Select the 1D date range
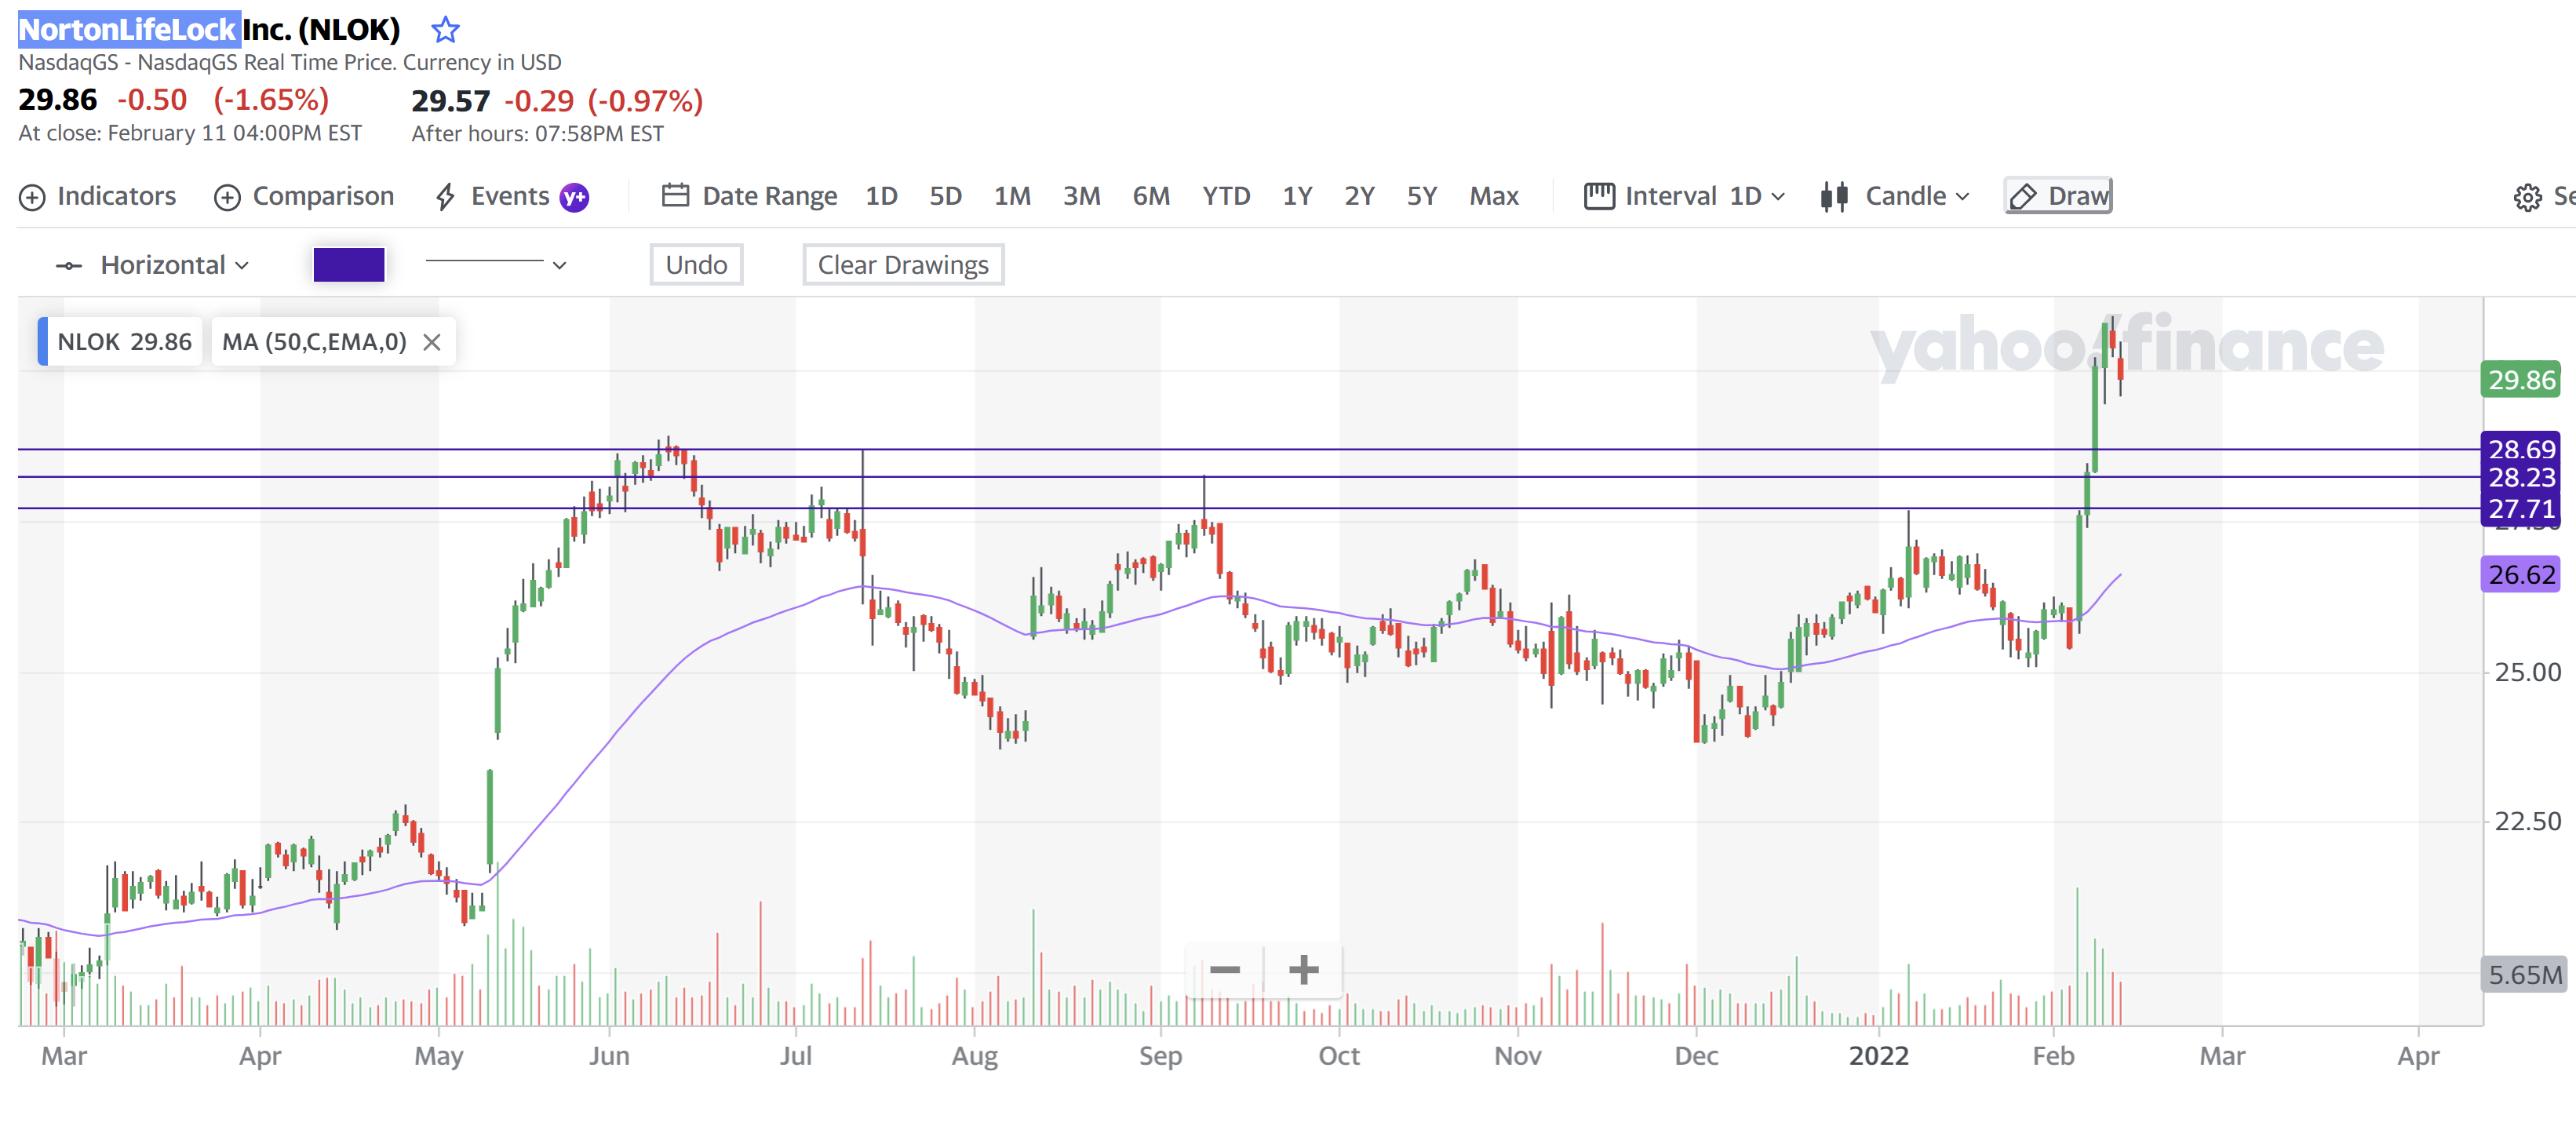Screen dimensions: 2576x1126 (881, 196)
